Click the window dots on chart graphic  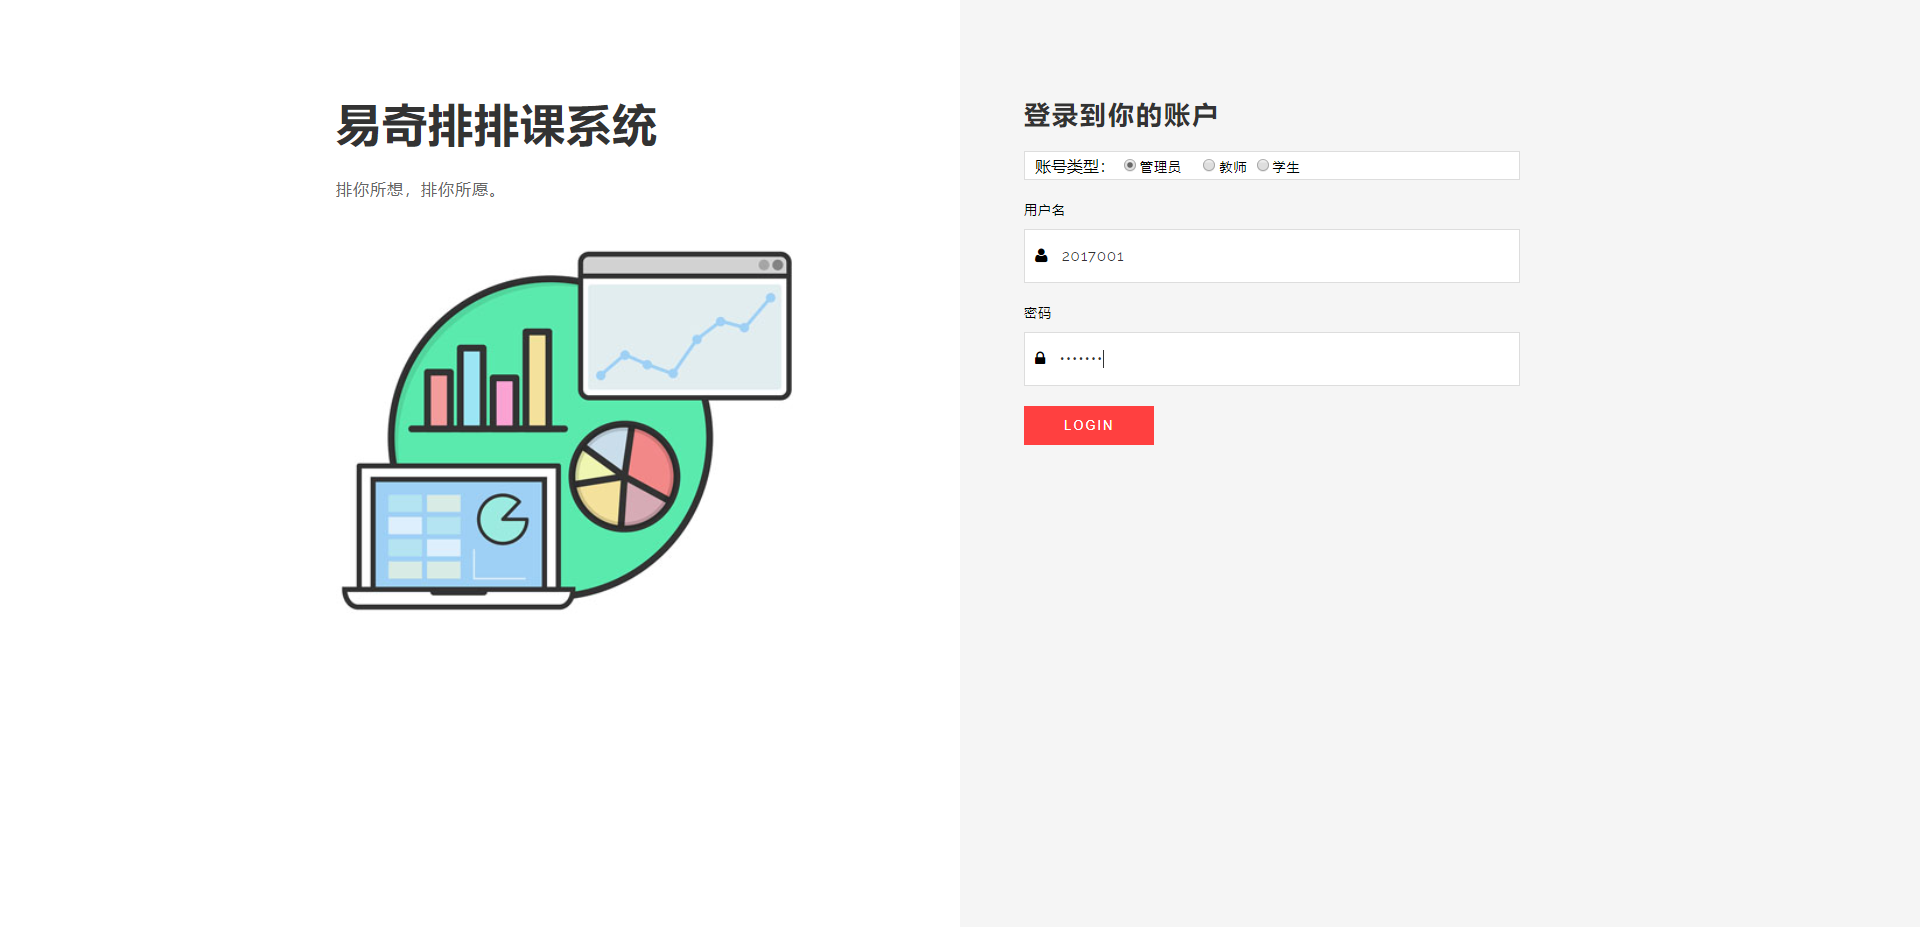point(770,265)
